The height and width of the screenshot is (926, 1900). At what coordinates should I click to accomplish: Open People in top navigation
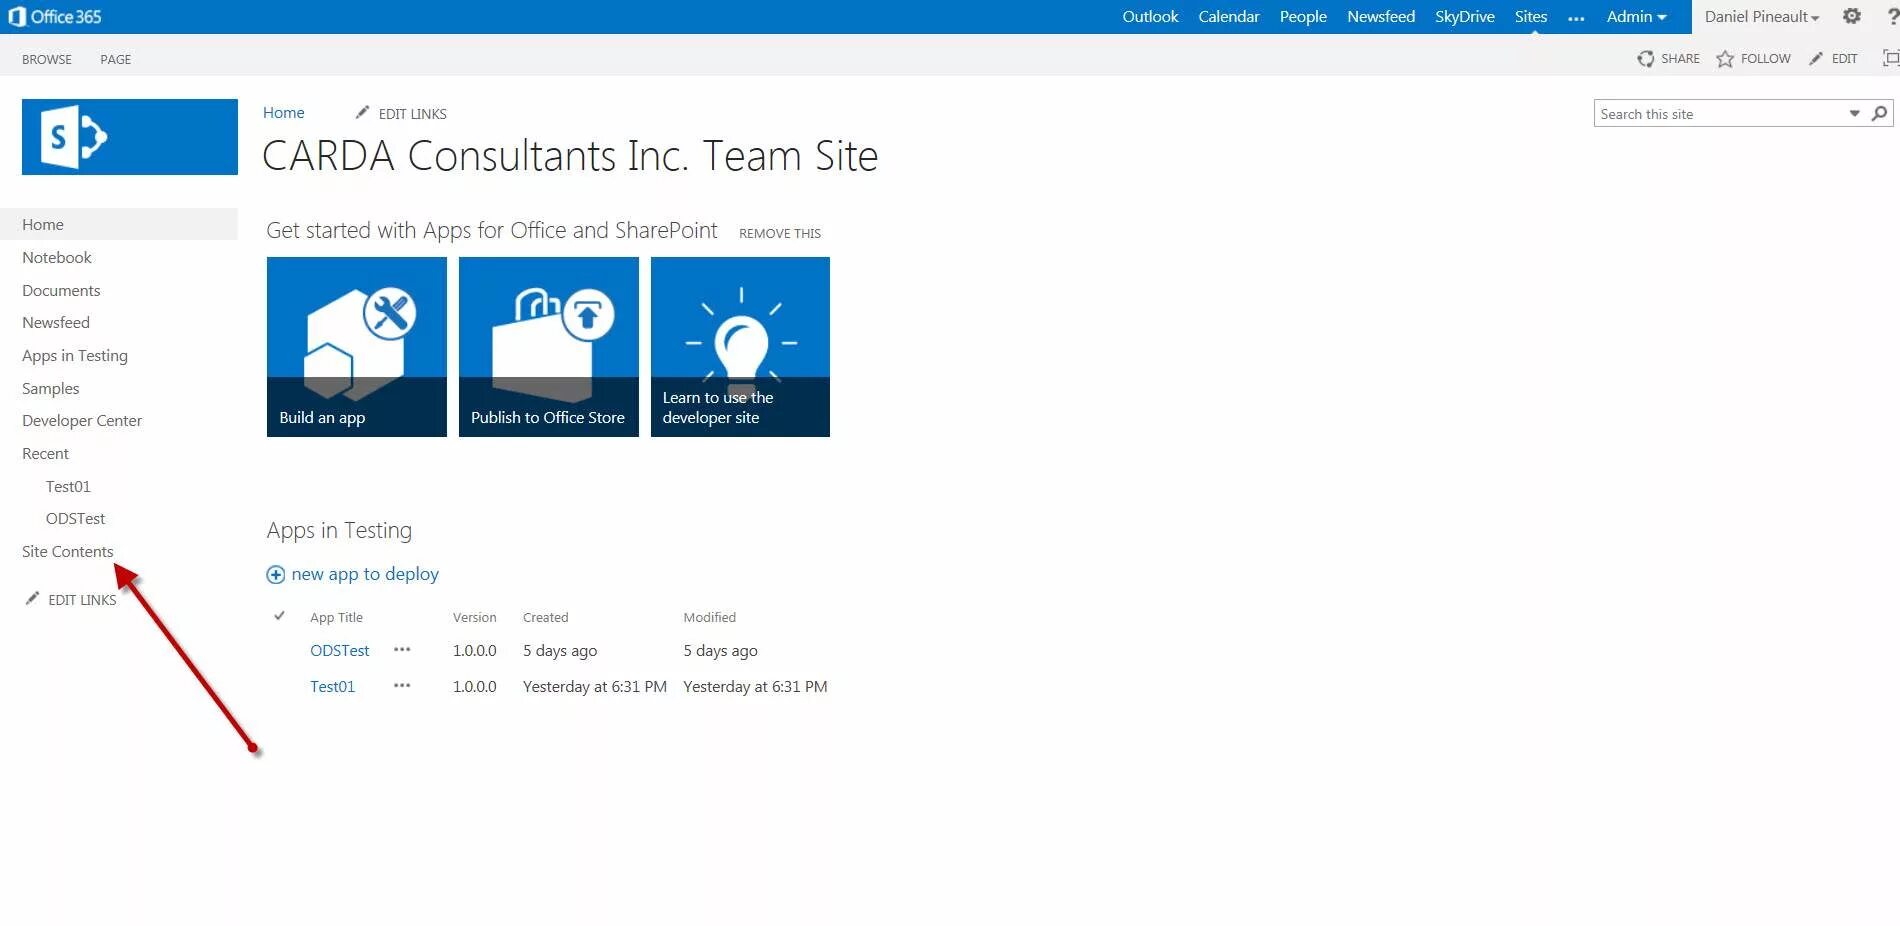pos(1303,17)
